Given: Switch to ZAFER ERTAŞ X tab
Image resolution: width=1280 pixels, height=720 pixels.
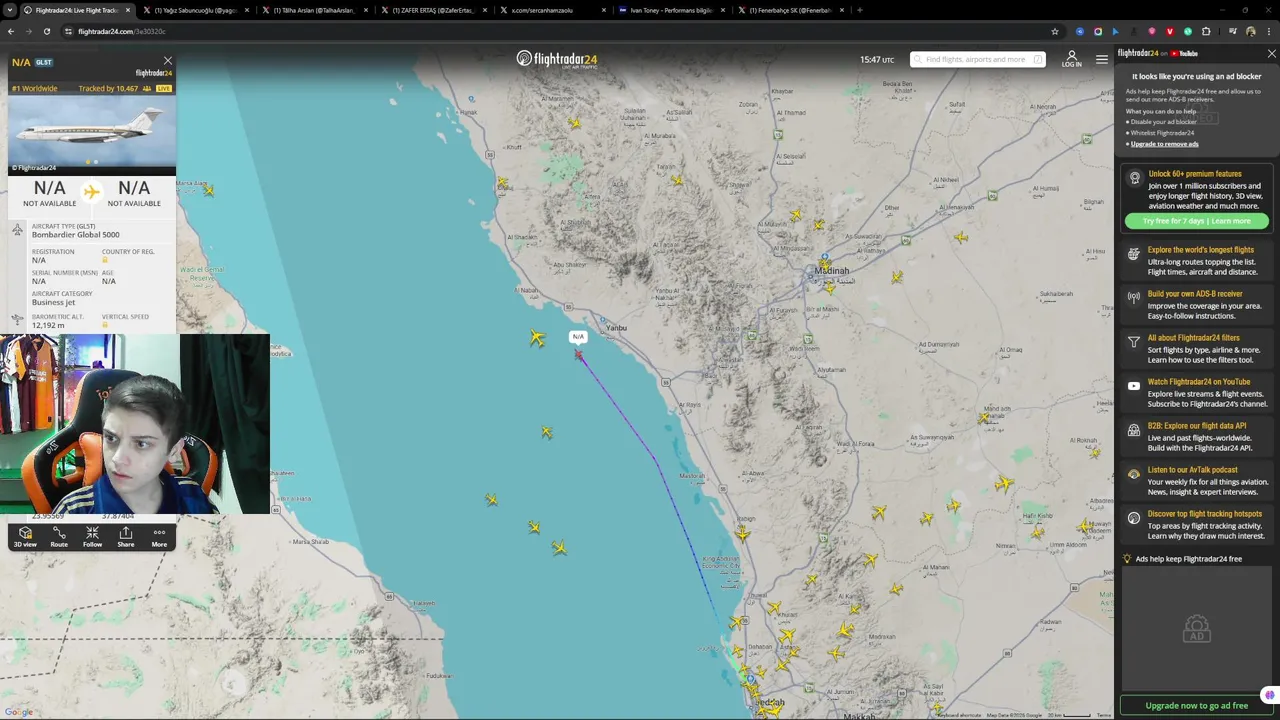Looking at the screenshot, I should coord(434,10).
